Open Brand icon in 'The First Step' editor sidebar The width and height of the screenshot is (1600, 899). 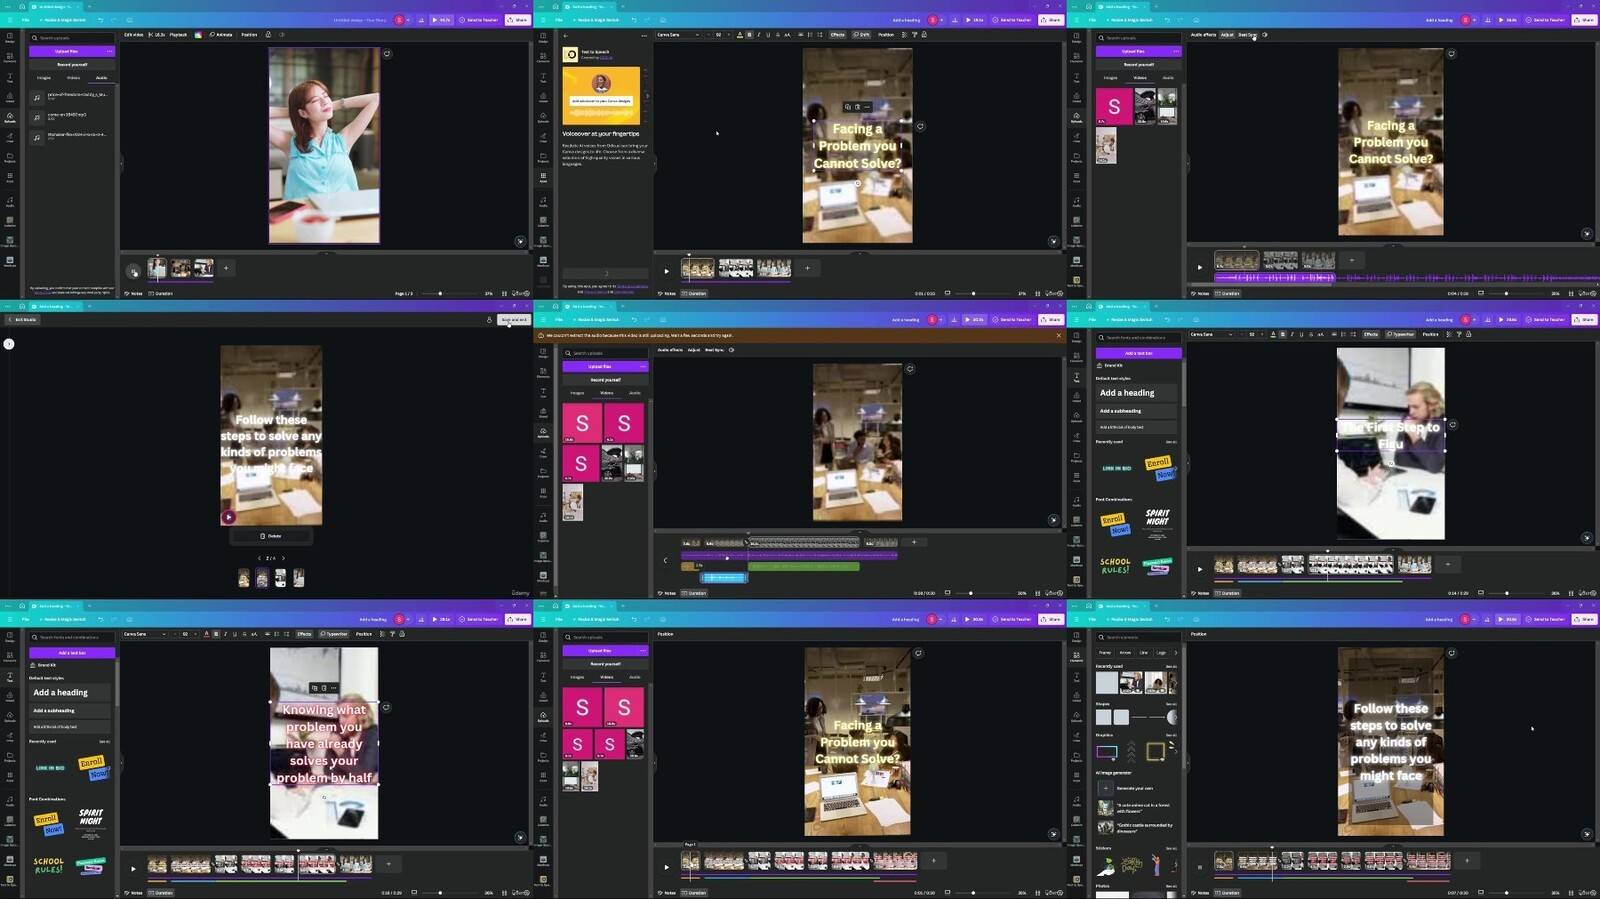coord(1076,398)
